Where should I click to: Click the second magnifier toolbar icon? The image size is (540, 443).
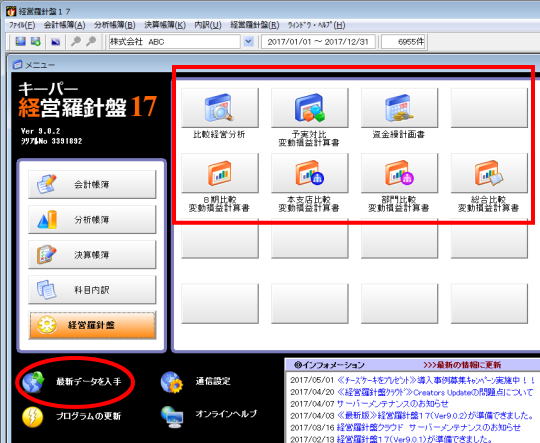coord(91,42)
